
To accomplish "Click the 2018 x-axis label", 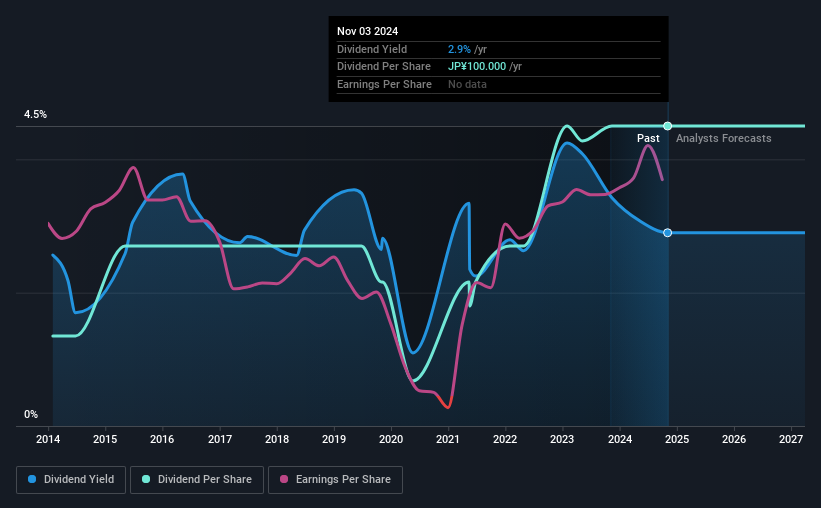I will 277,439.
